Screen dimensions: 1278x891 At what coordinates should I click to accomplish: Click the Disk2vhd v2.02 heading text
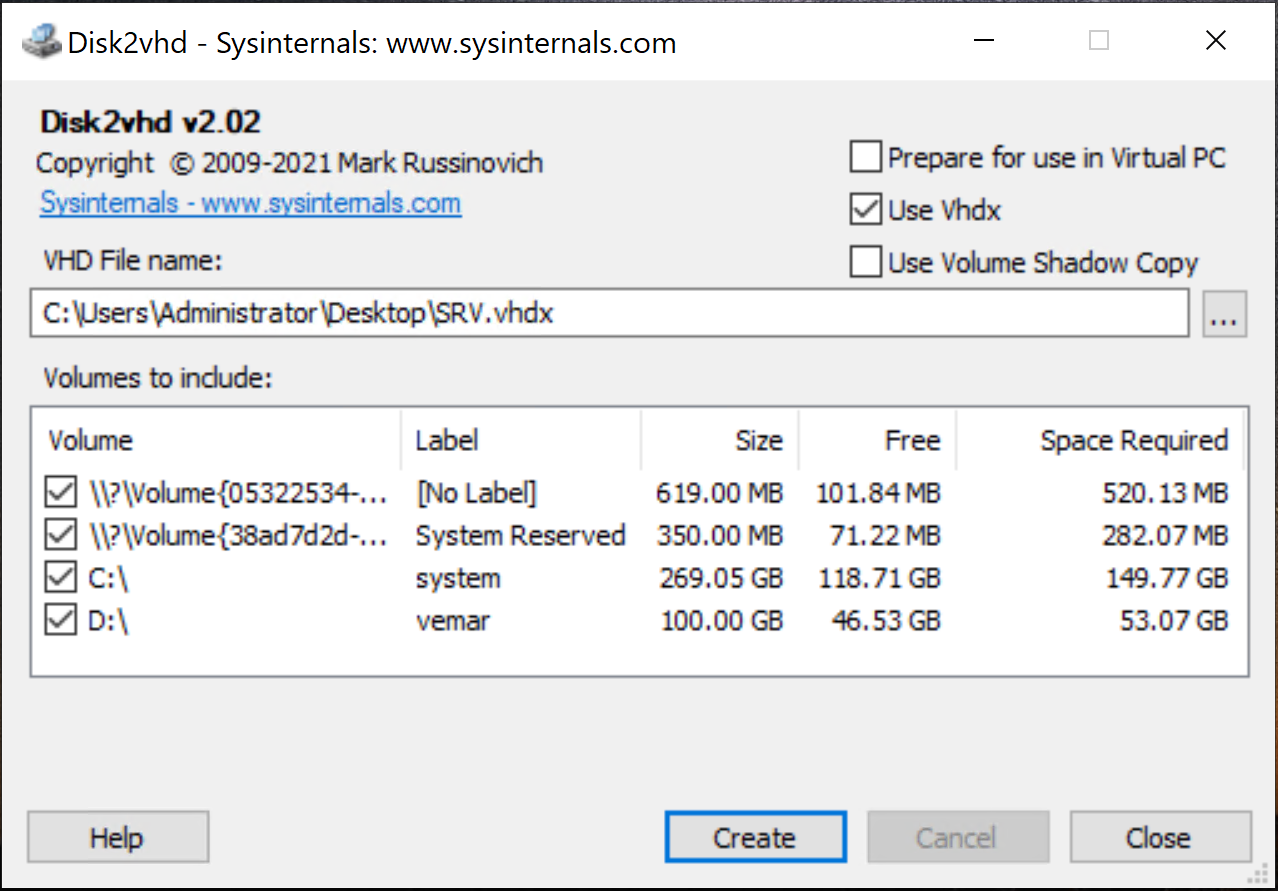coord(150,123)
